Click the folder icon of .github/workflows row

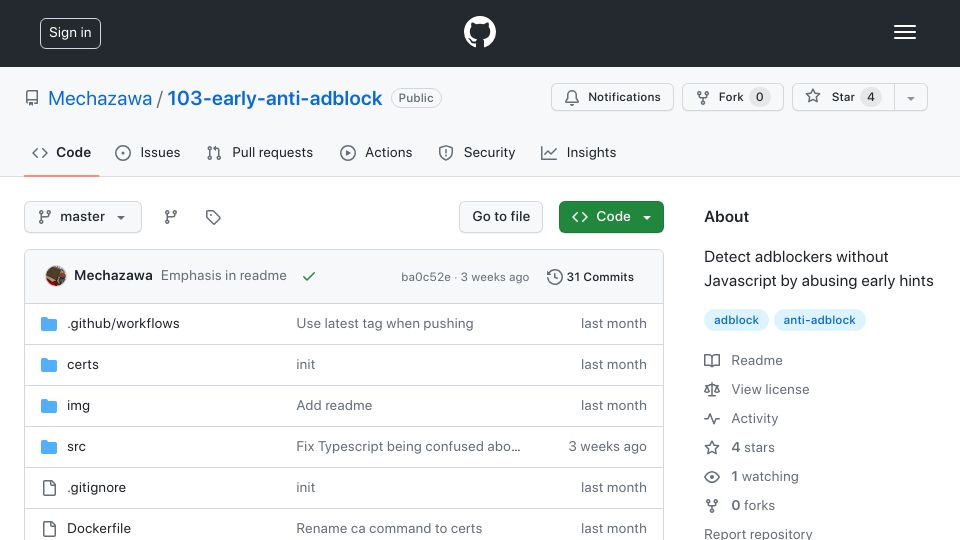[x=49, y=323]
